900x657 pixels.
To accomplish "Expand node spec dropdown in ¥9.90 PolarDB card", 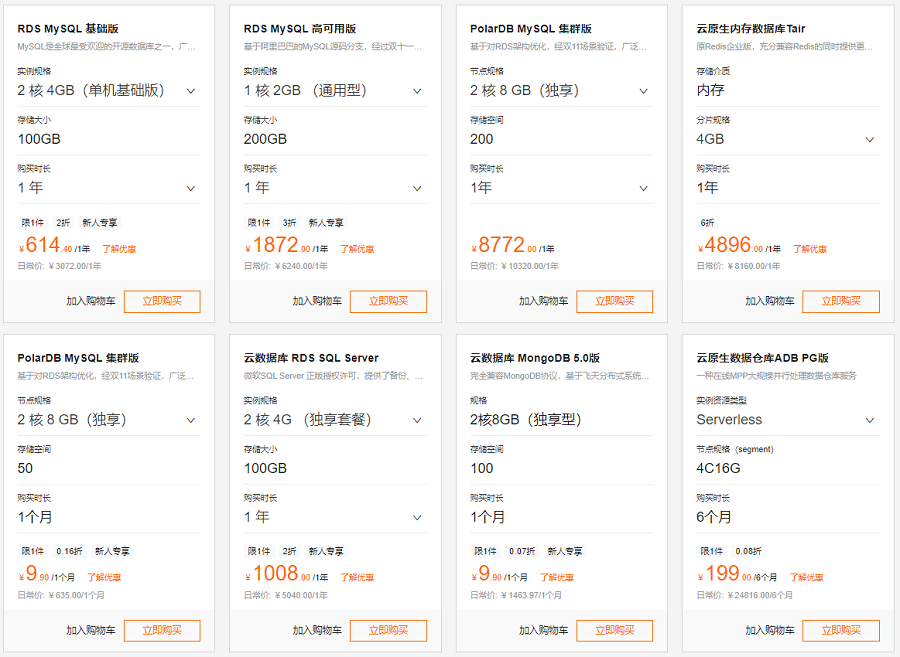I will point(108,420).
